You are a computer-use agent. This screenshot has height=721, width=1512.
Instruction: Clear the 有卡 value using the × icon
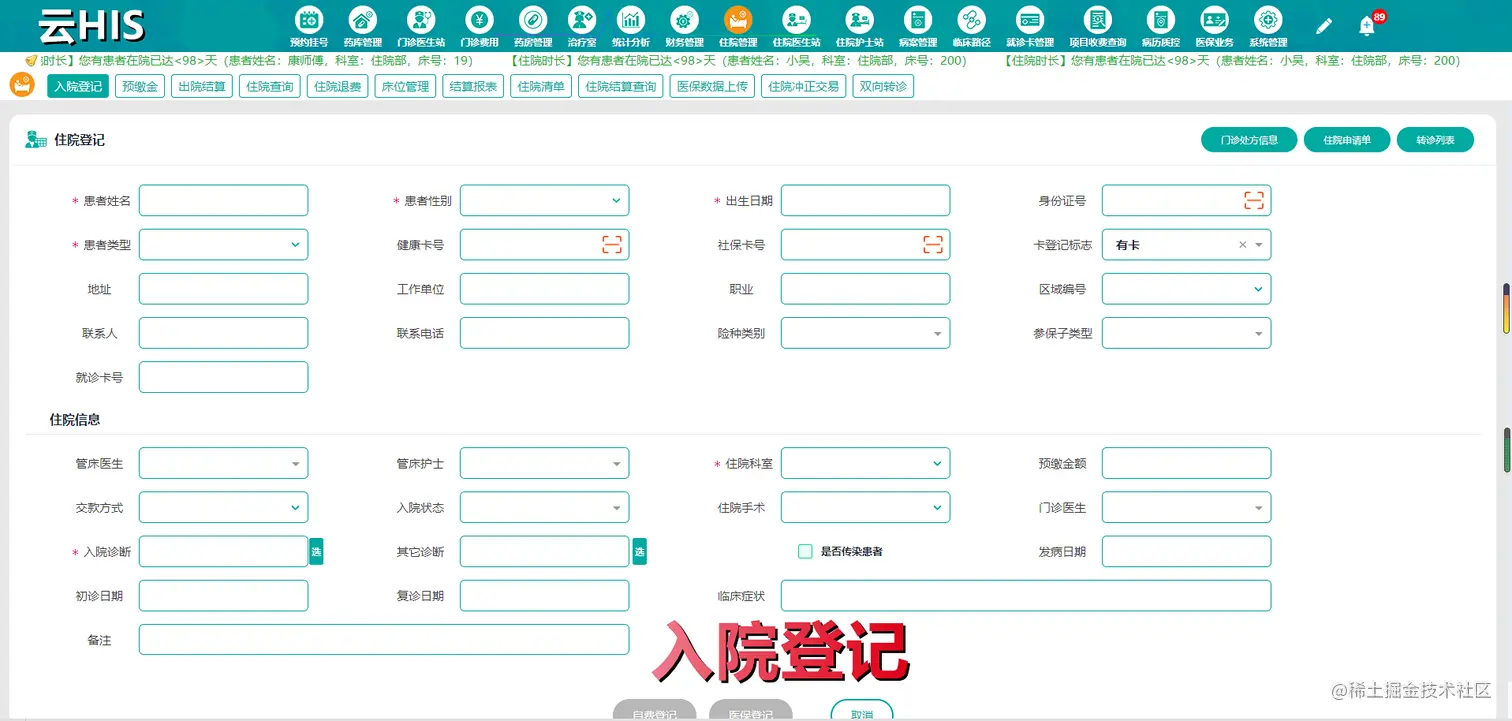pyautogui.click(x=1242, y=244)
